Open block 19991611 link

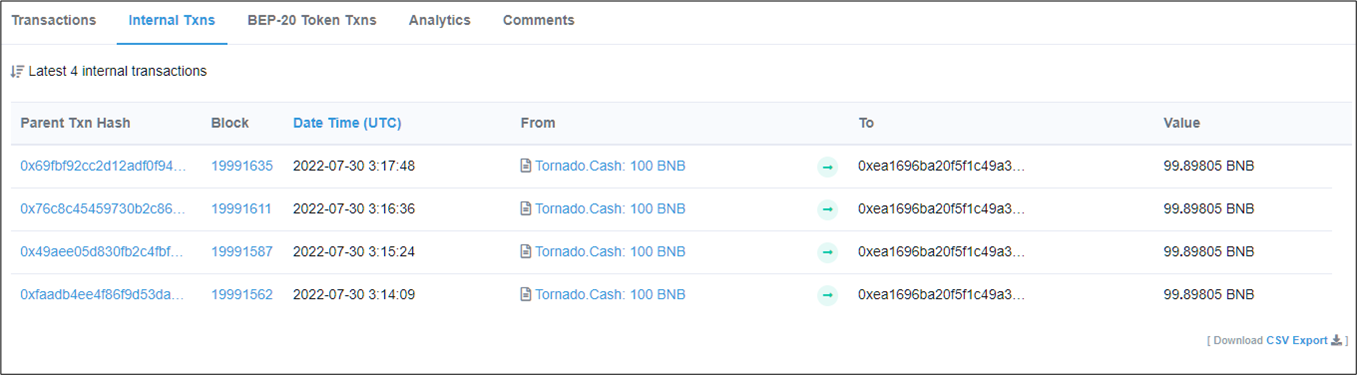pos(242,209)
